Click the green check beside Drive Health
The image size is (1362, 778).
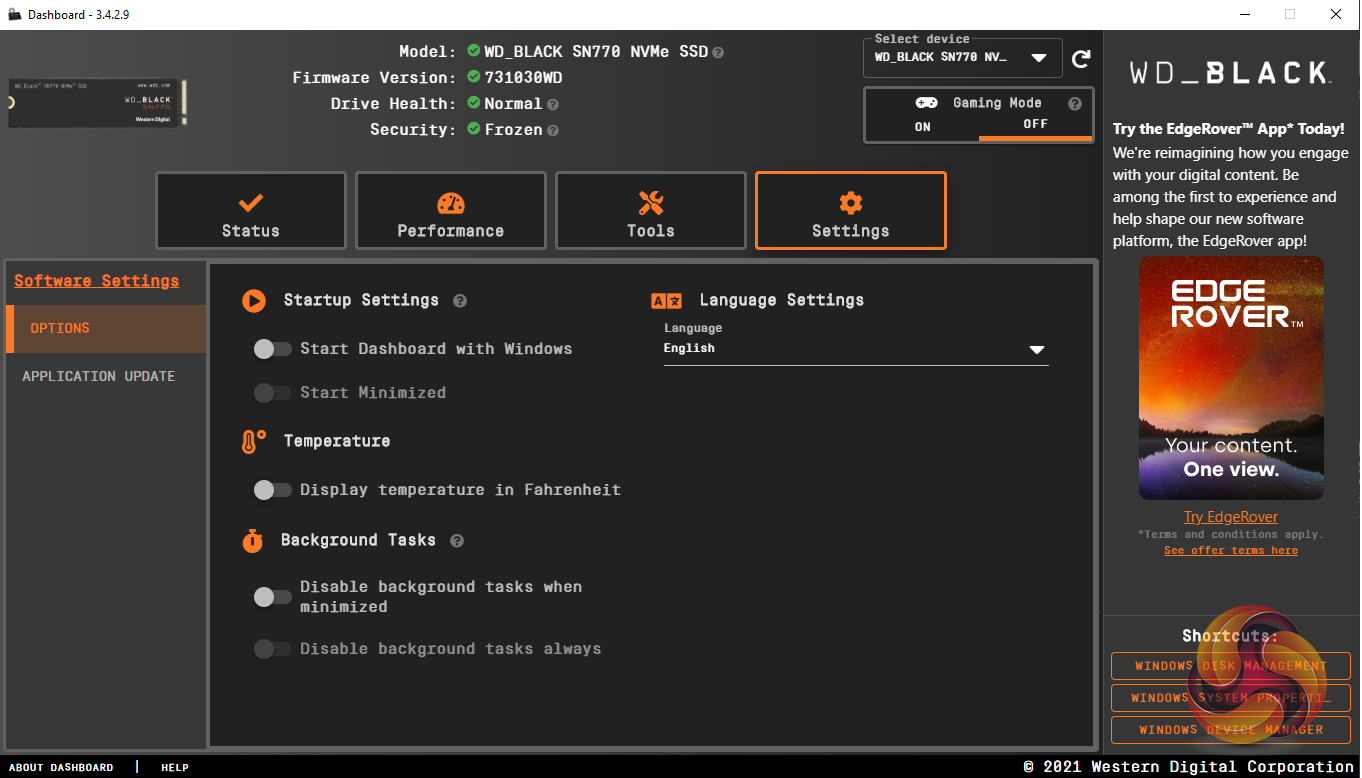pyautogui.click(x=474, y=103)
